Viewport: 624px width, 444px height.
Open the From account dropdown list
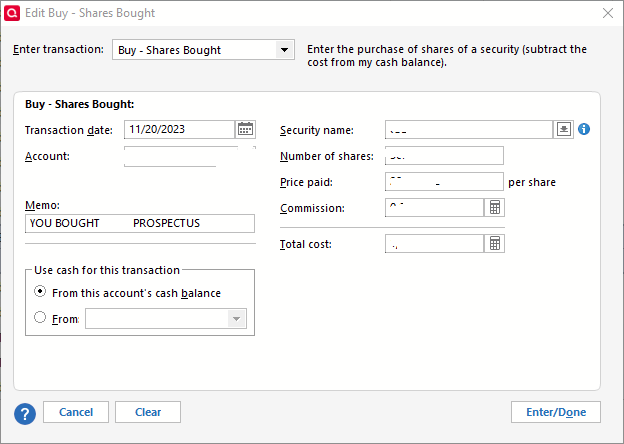pyautogui.click(x=236, y=319)
